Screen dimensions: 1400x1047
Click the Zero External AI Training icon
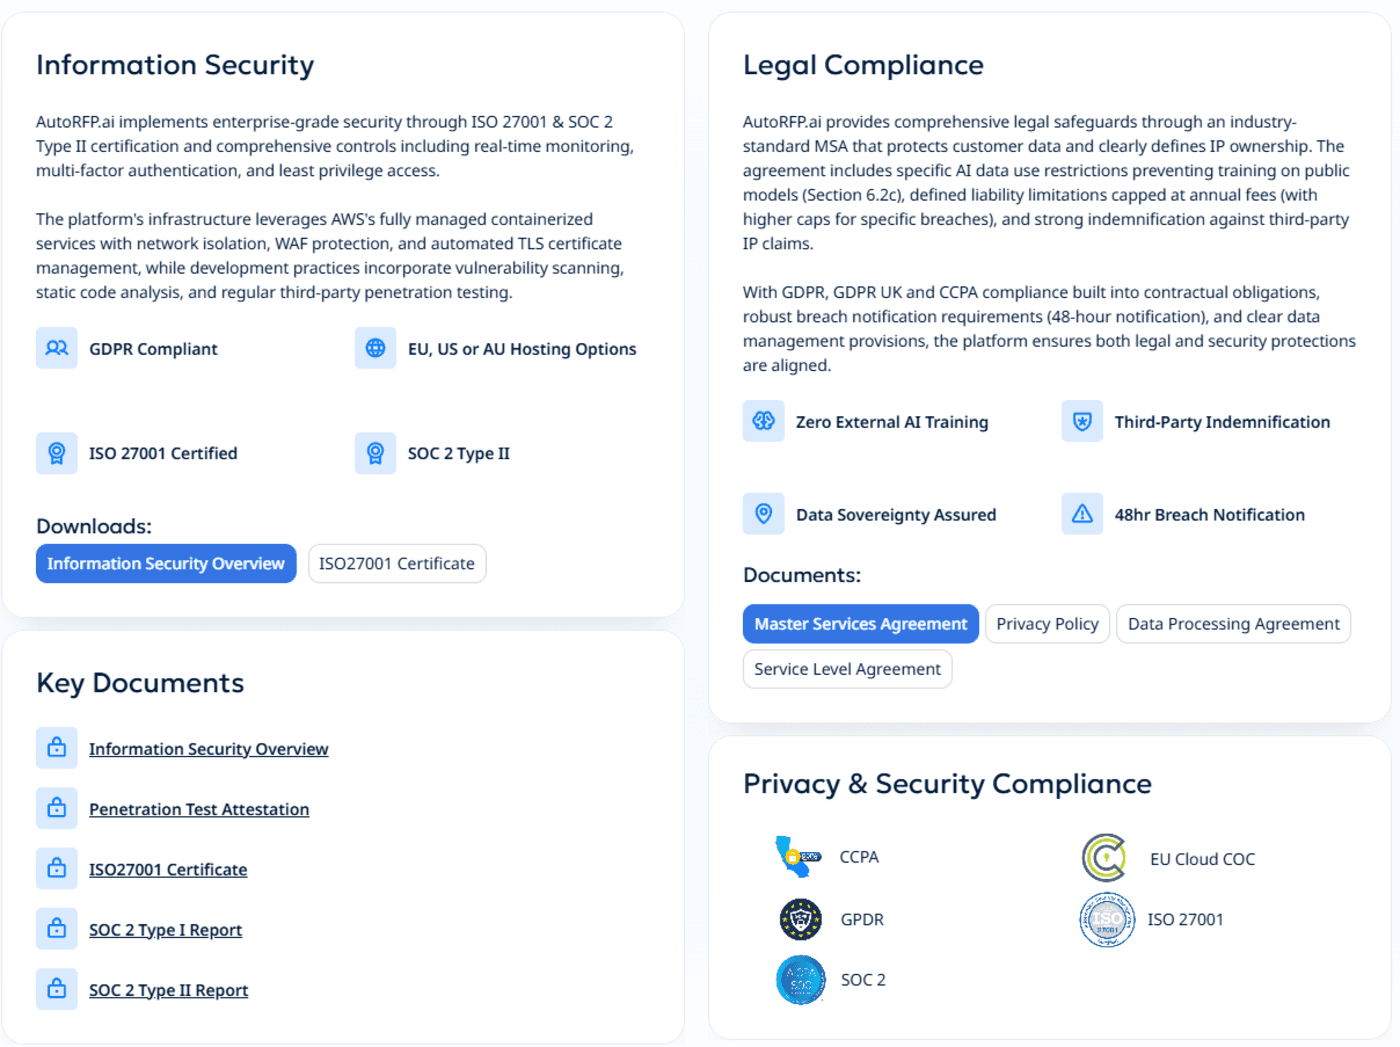point(763,421)
